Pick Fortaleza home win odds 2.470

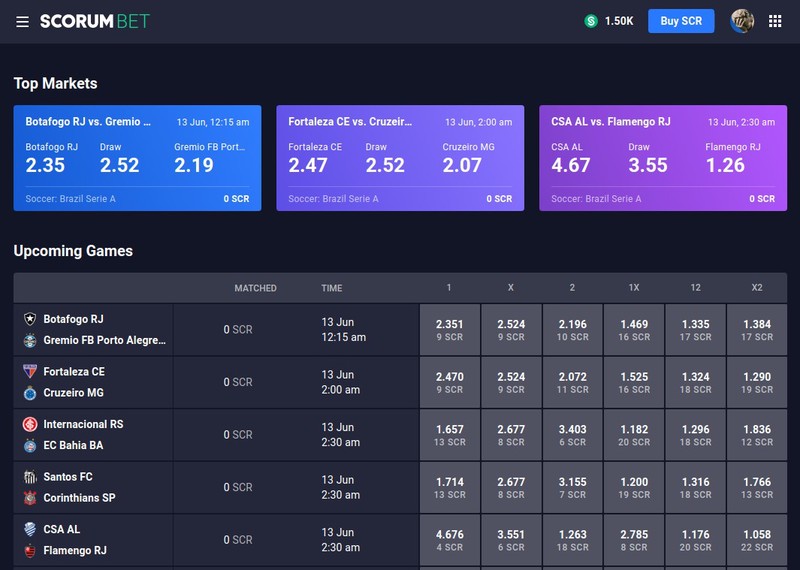coord(449,382)
